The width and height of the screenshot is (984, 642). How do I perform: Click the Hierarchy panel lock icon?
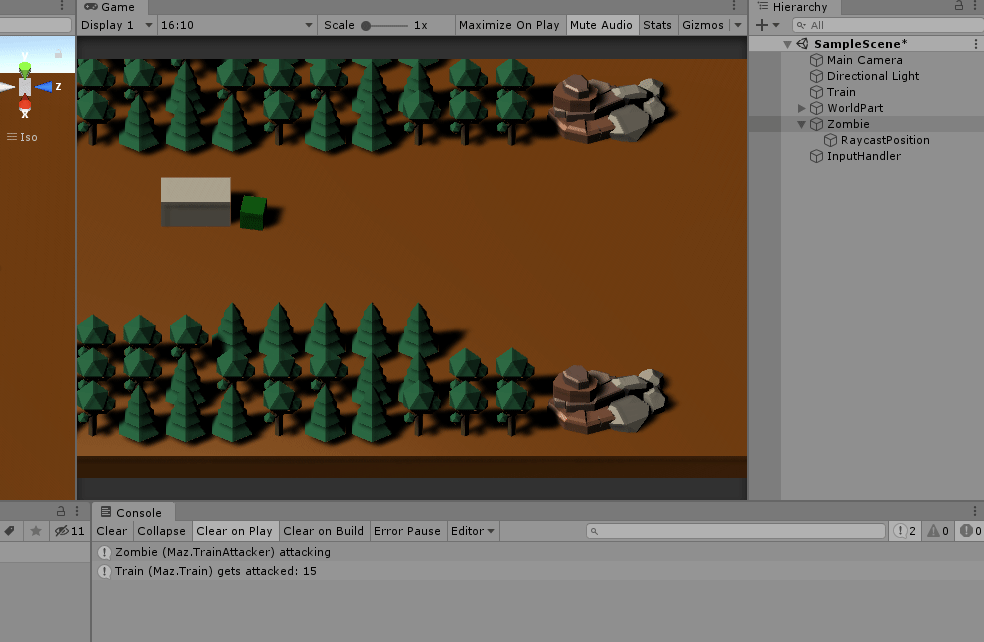[958, 7]
